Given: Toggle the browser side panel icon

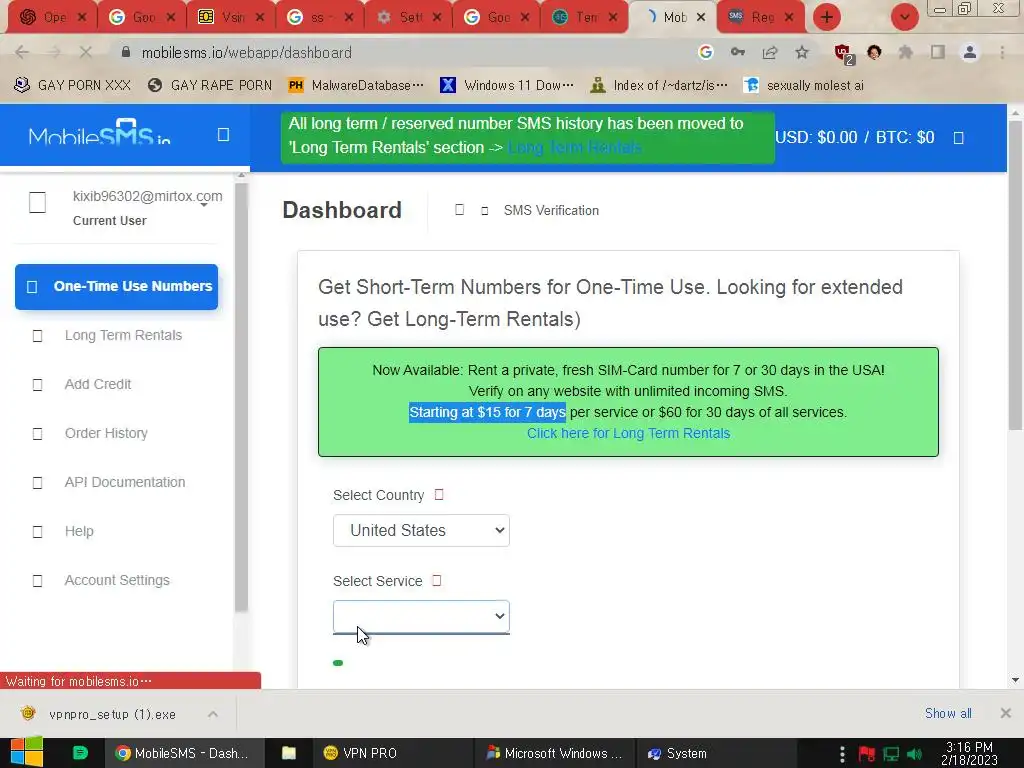Looking at the screenshot, I should (x=938, y=52).
